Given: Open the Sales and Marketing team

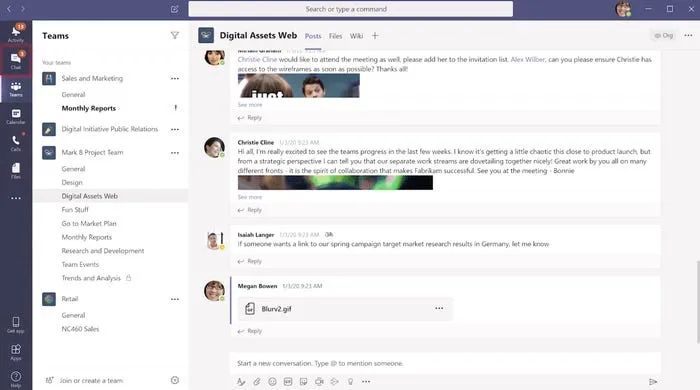Looking at the screenshot, I should point(92,79).
